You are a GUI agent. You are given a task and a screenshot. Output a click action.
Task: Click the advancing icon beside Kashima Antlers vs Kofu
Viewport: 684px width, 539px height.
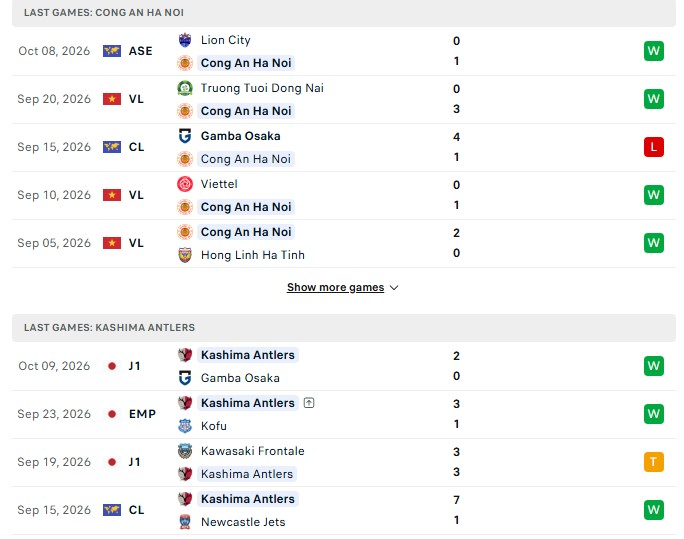pos(309,403)
